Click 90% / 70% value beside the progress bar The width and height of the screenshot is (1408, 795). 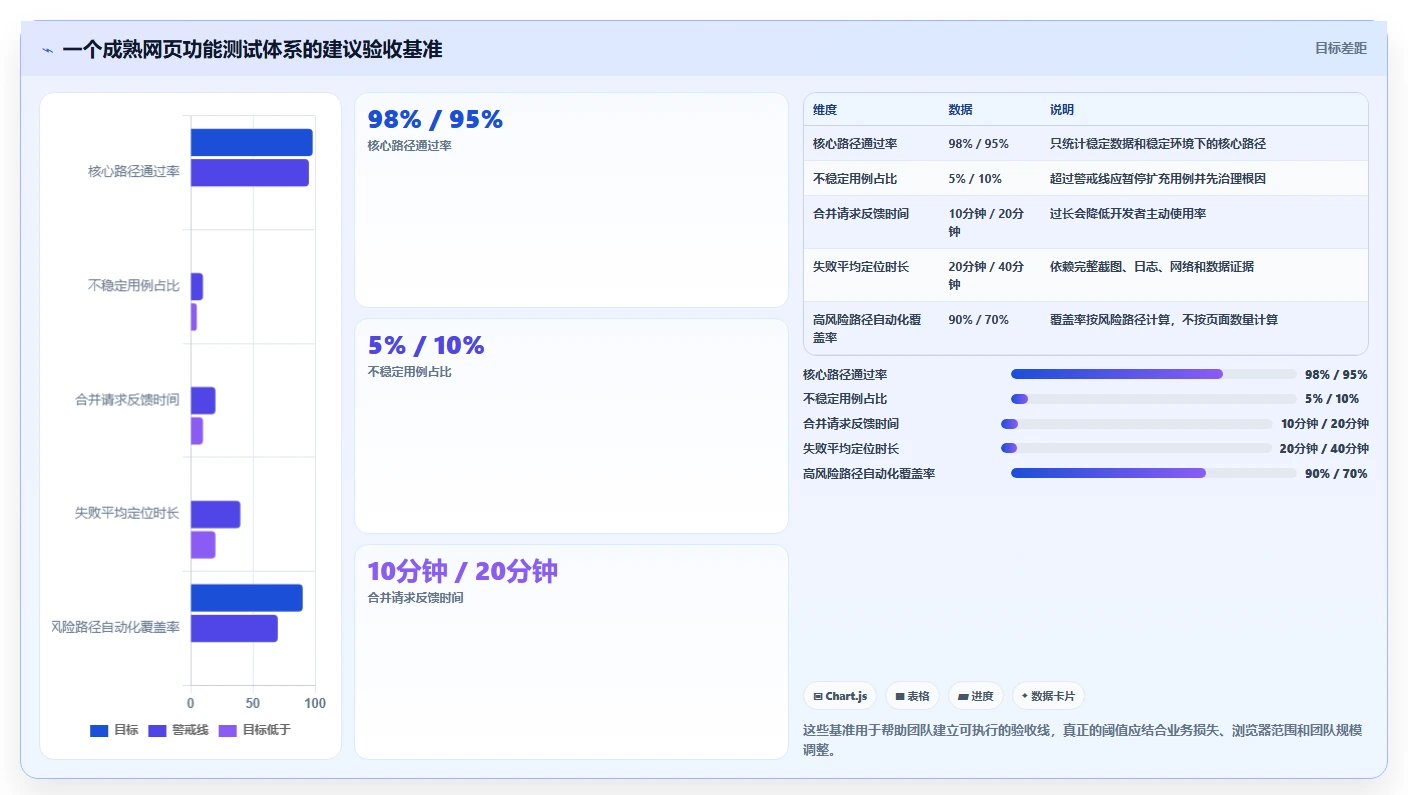[x=1336, y=474]
